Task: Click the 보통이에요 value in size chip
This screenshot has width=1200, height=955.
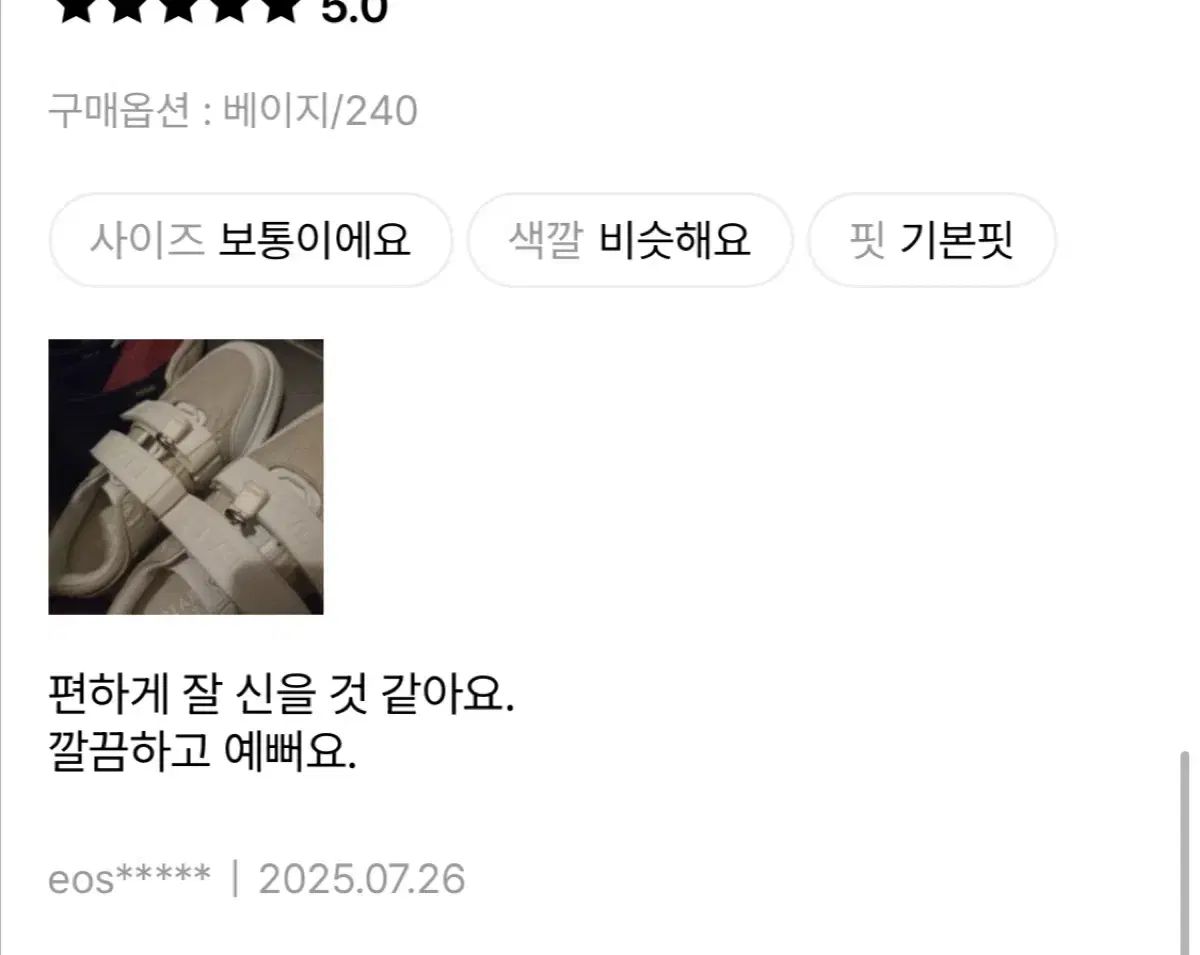Action: [x=314, y=240]
